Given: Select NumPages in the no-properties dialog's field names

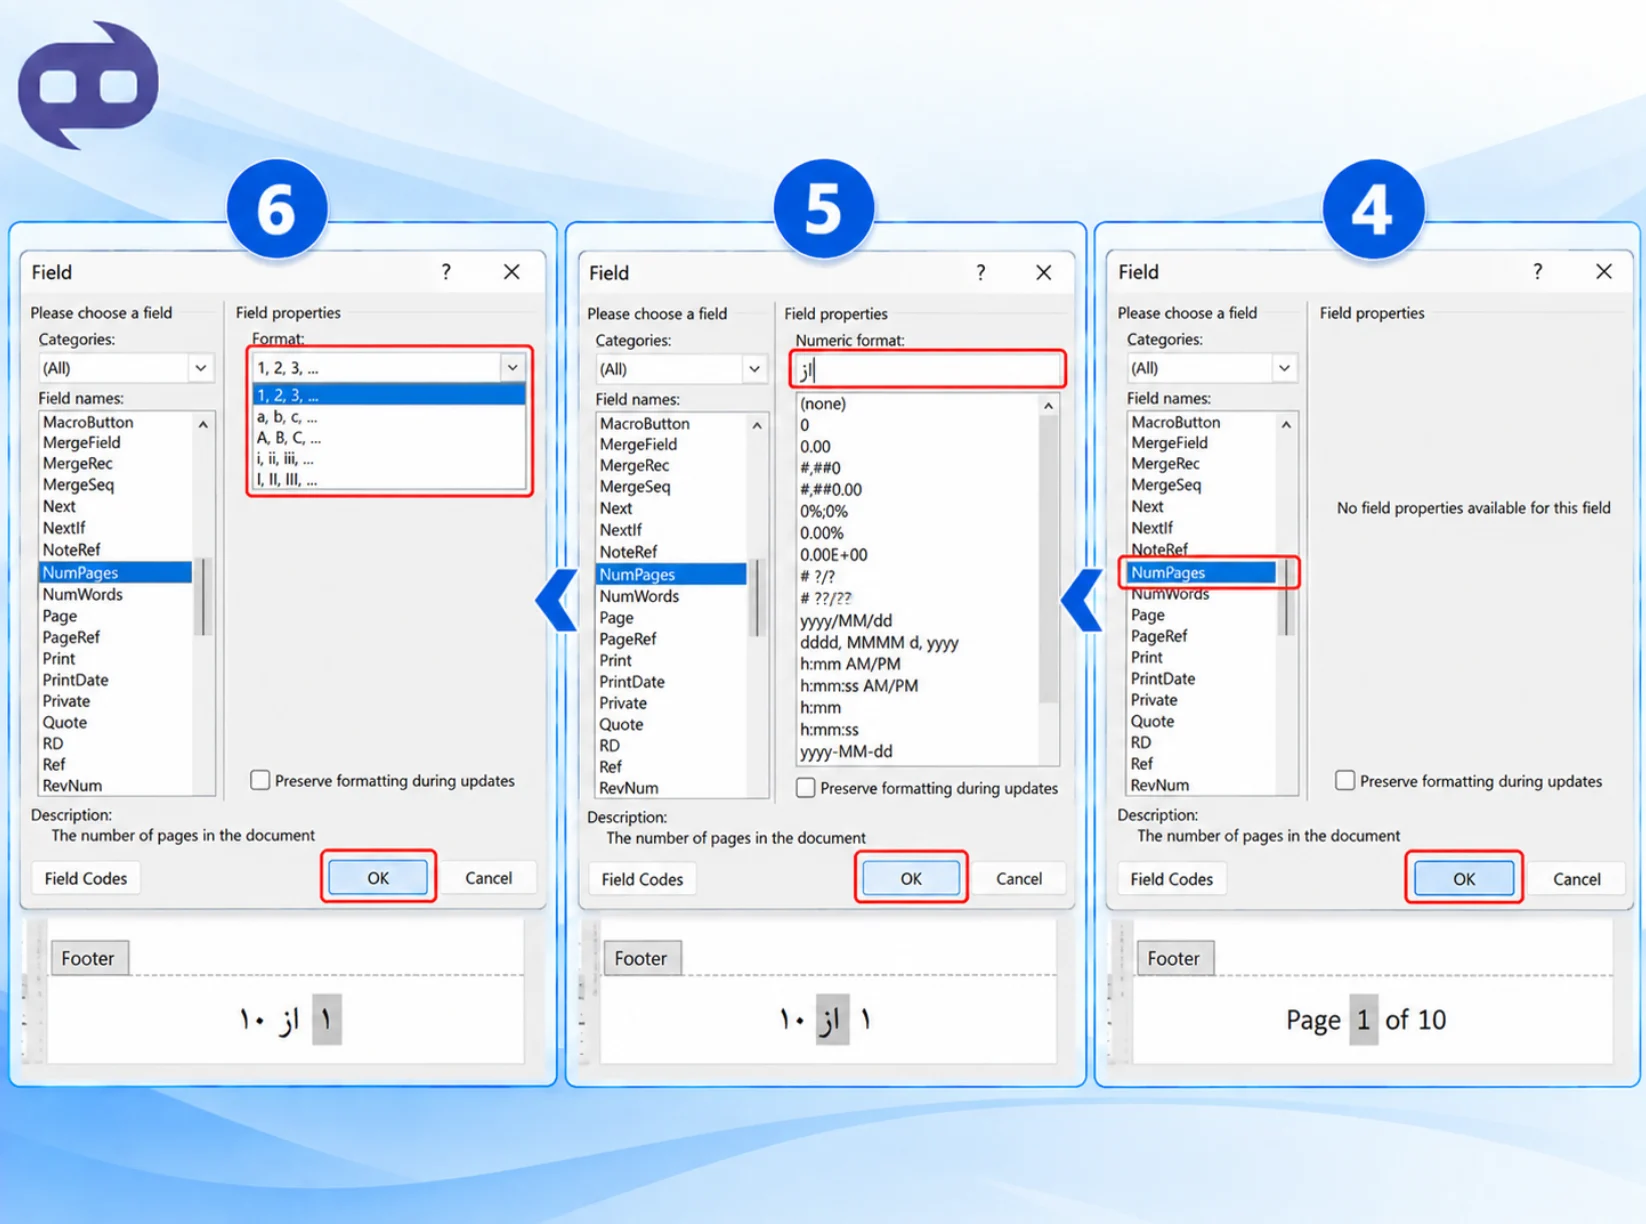Looking at the screenshot, I should [x=1201, y=572].
